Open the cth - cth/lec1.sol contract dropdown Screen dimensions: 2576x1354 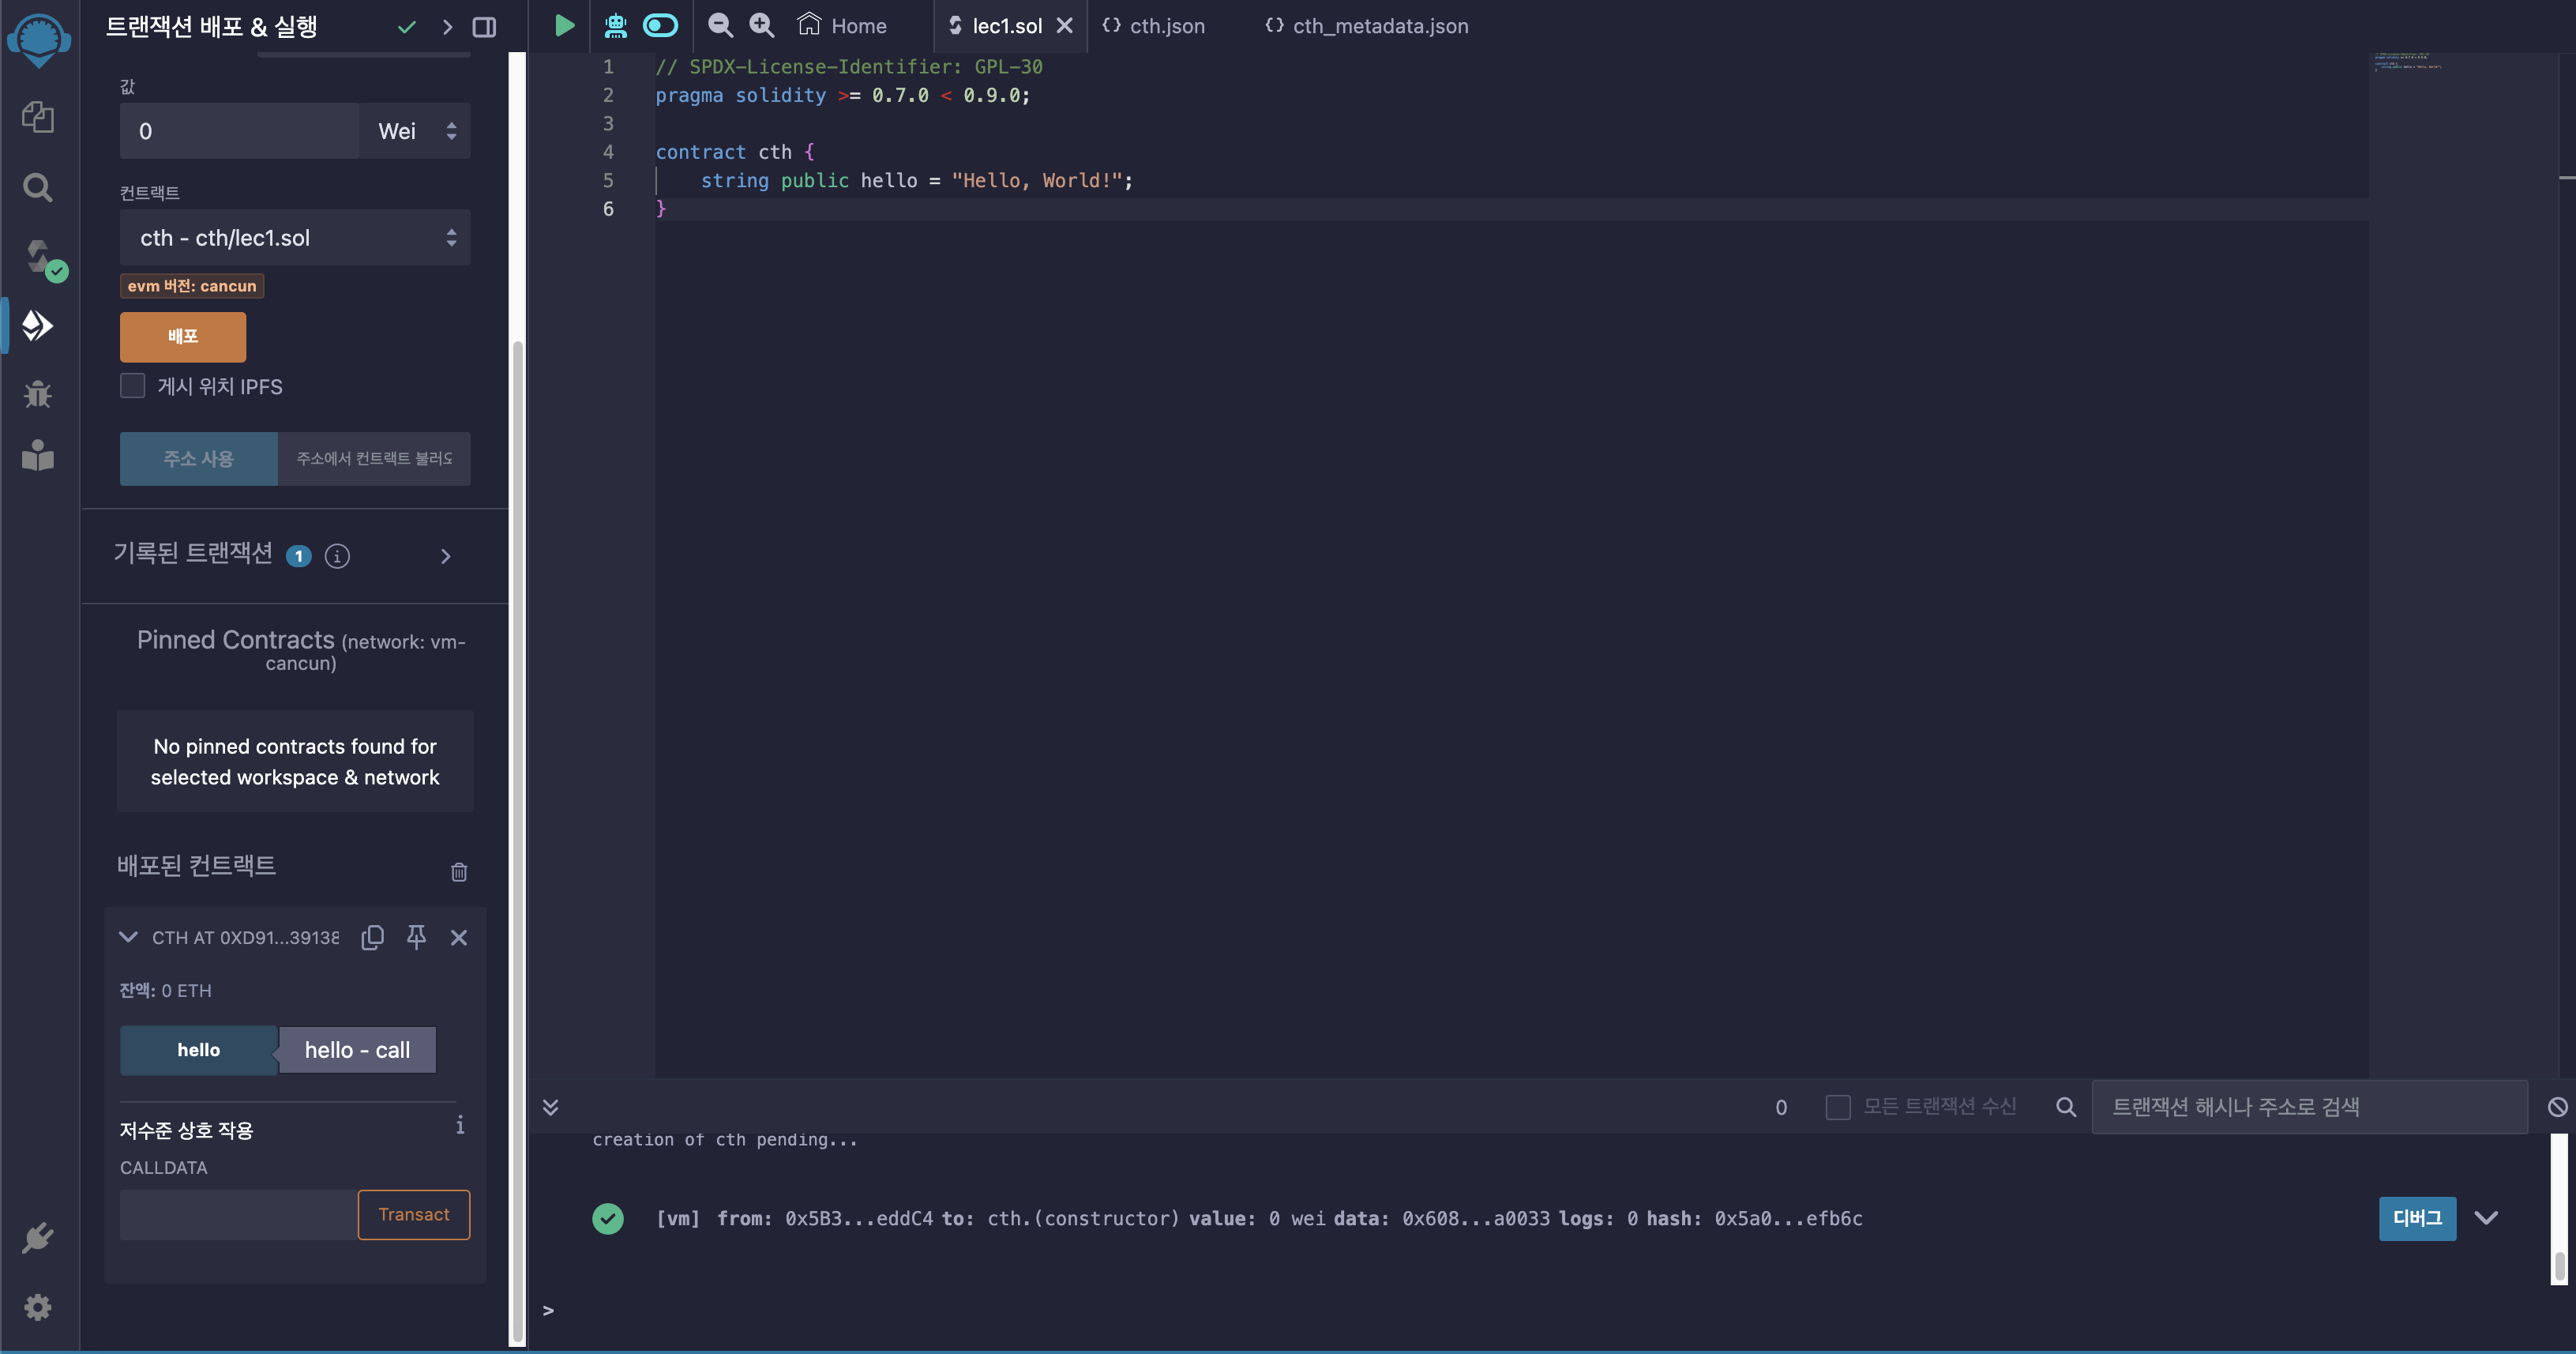coord(295,238)
